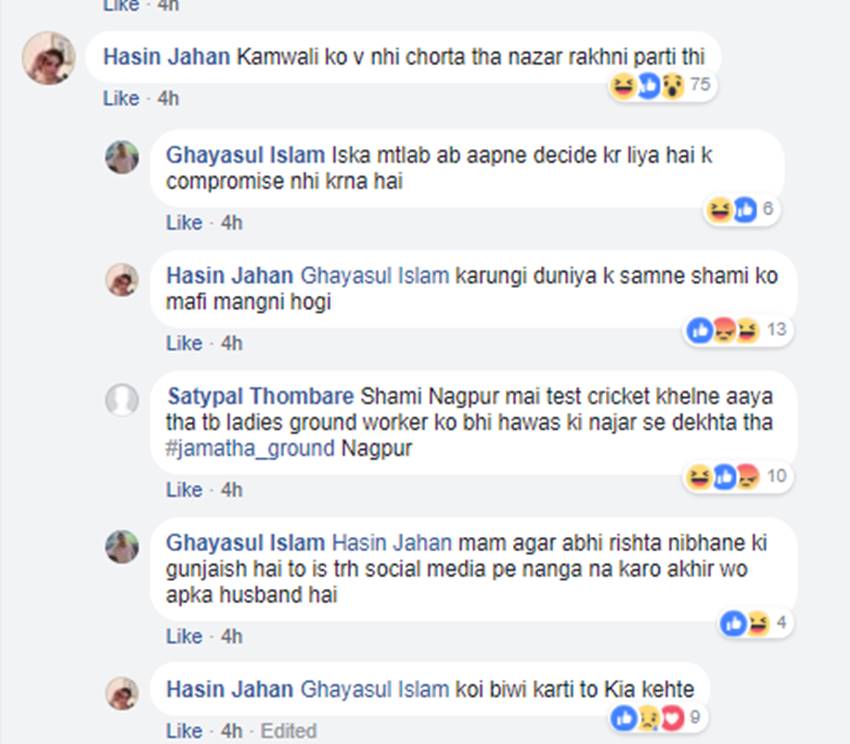850x744 pixels.
Task: Open Hasin Jahan's avatar on 'Kamwali' comment
Action: point(48,58)
